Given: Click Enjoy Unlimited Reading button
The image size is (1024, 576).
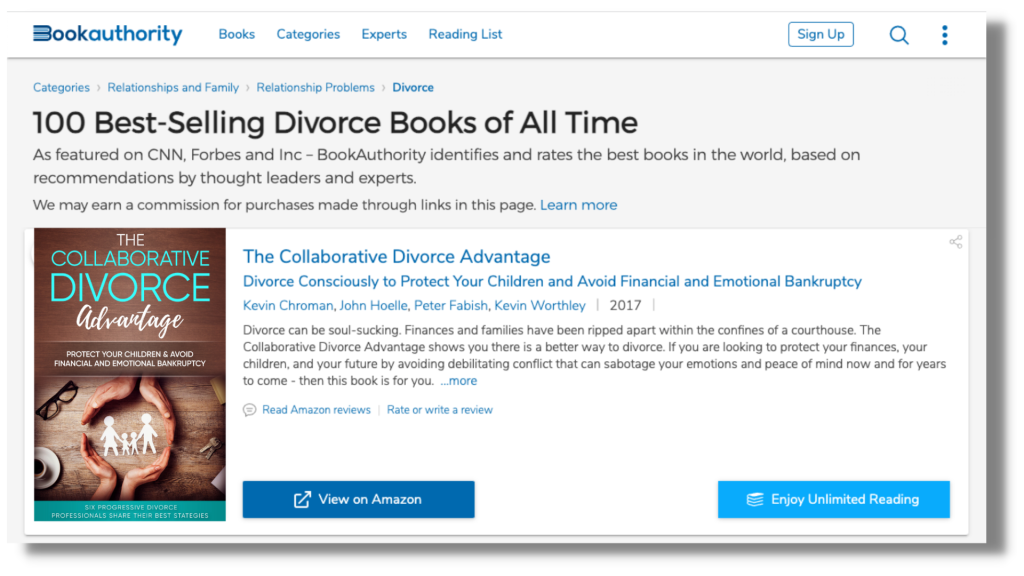Looking at the screenshot, I should (x=833, y=499).
